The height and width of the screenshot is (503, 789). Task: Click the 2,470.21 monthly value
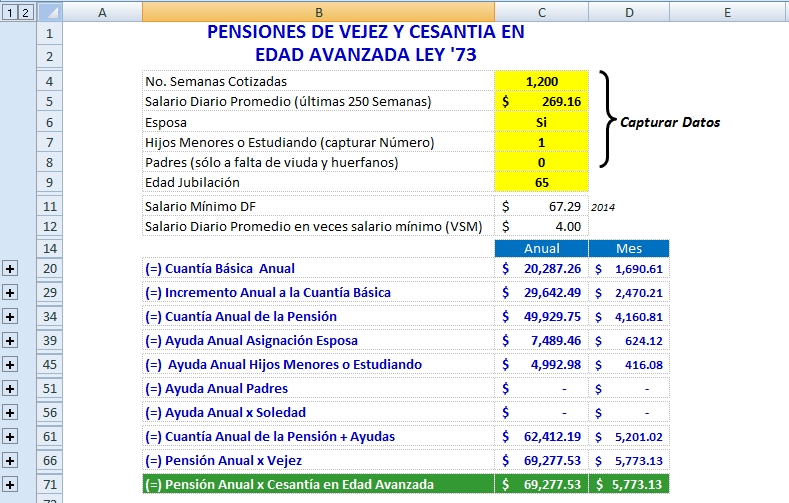629,293
